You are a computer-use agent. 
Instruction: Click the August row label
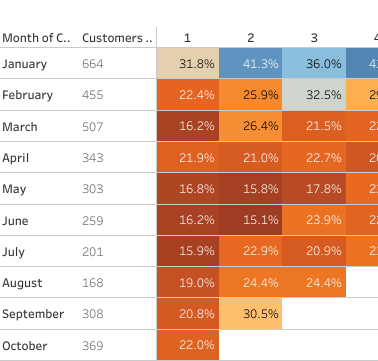pos(22,283)
